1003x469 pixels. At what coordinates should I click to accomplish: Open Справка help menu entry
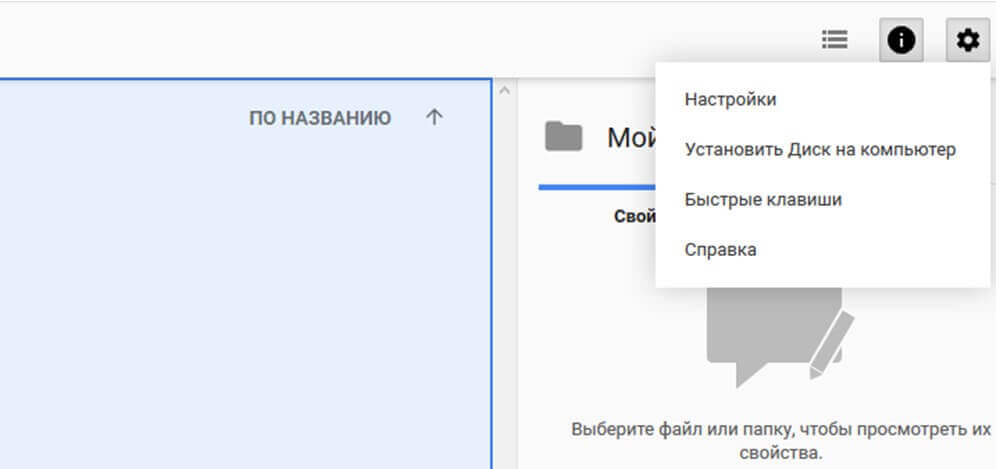point(720,249)
